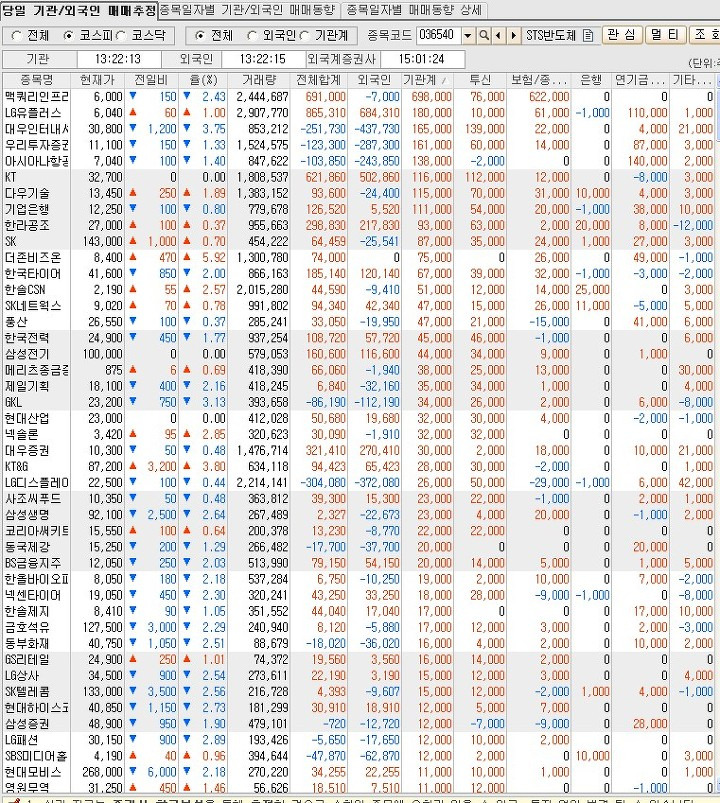720x803 pixels.
Task: Select the 한솔CSN stock name
Action: (x=25, y=290)
